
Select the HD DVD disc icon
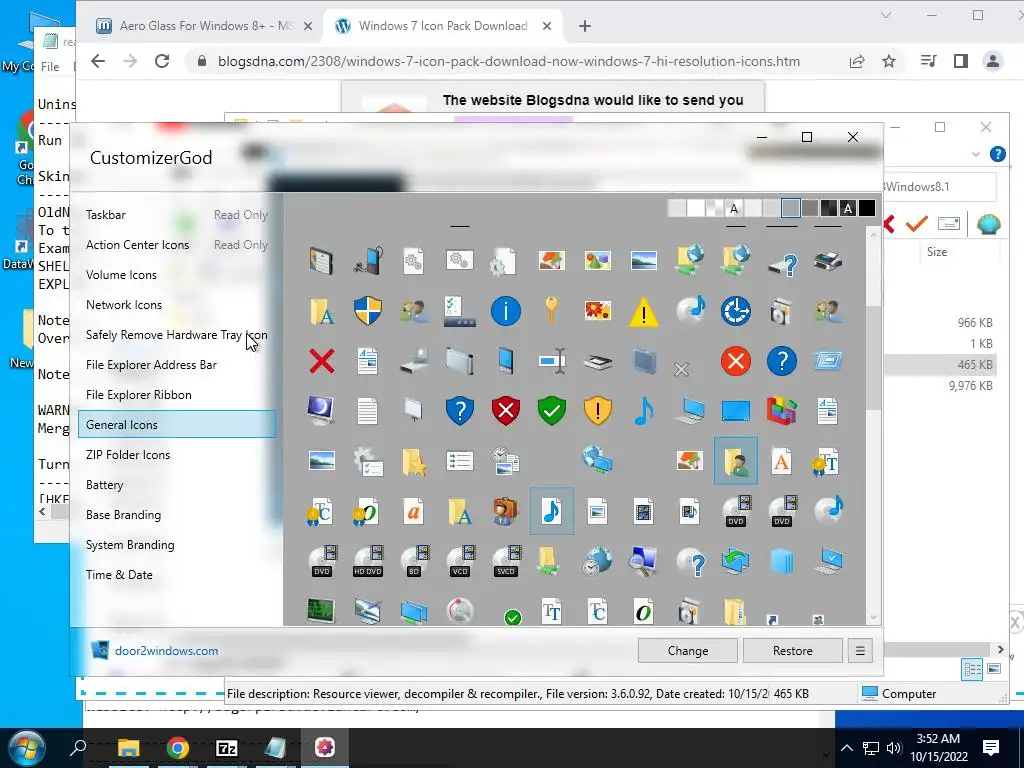tap(368, 562)
